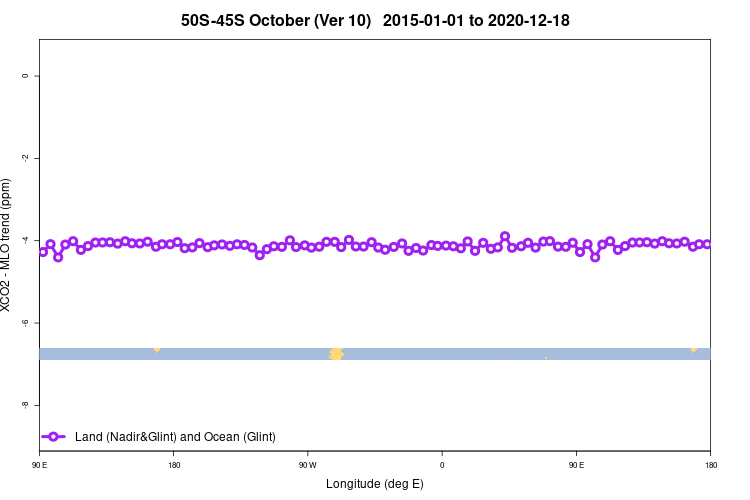Click the blue ocean strip's left end

point(43,354)
